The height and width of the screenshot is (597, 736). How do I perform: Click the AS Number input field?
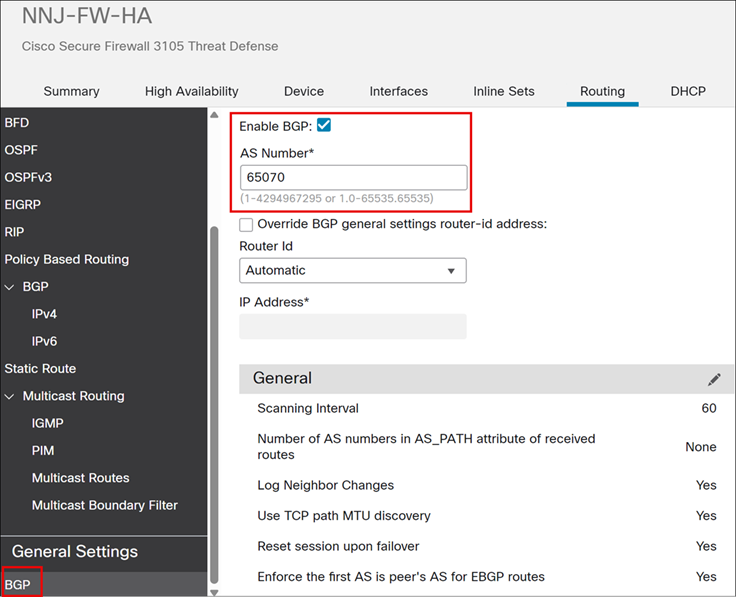coord(353,177)
